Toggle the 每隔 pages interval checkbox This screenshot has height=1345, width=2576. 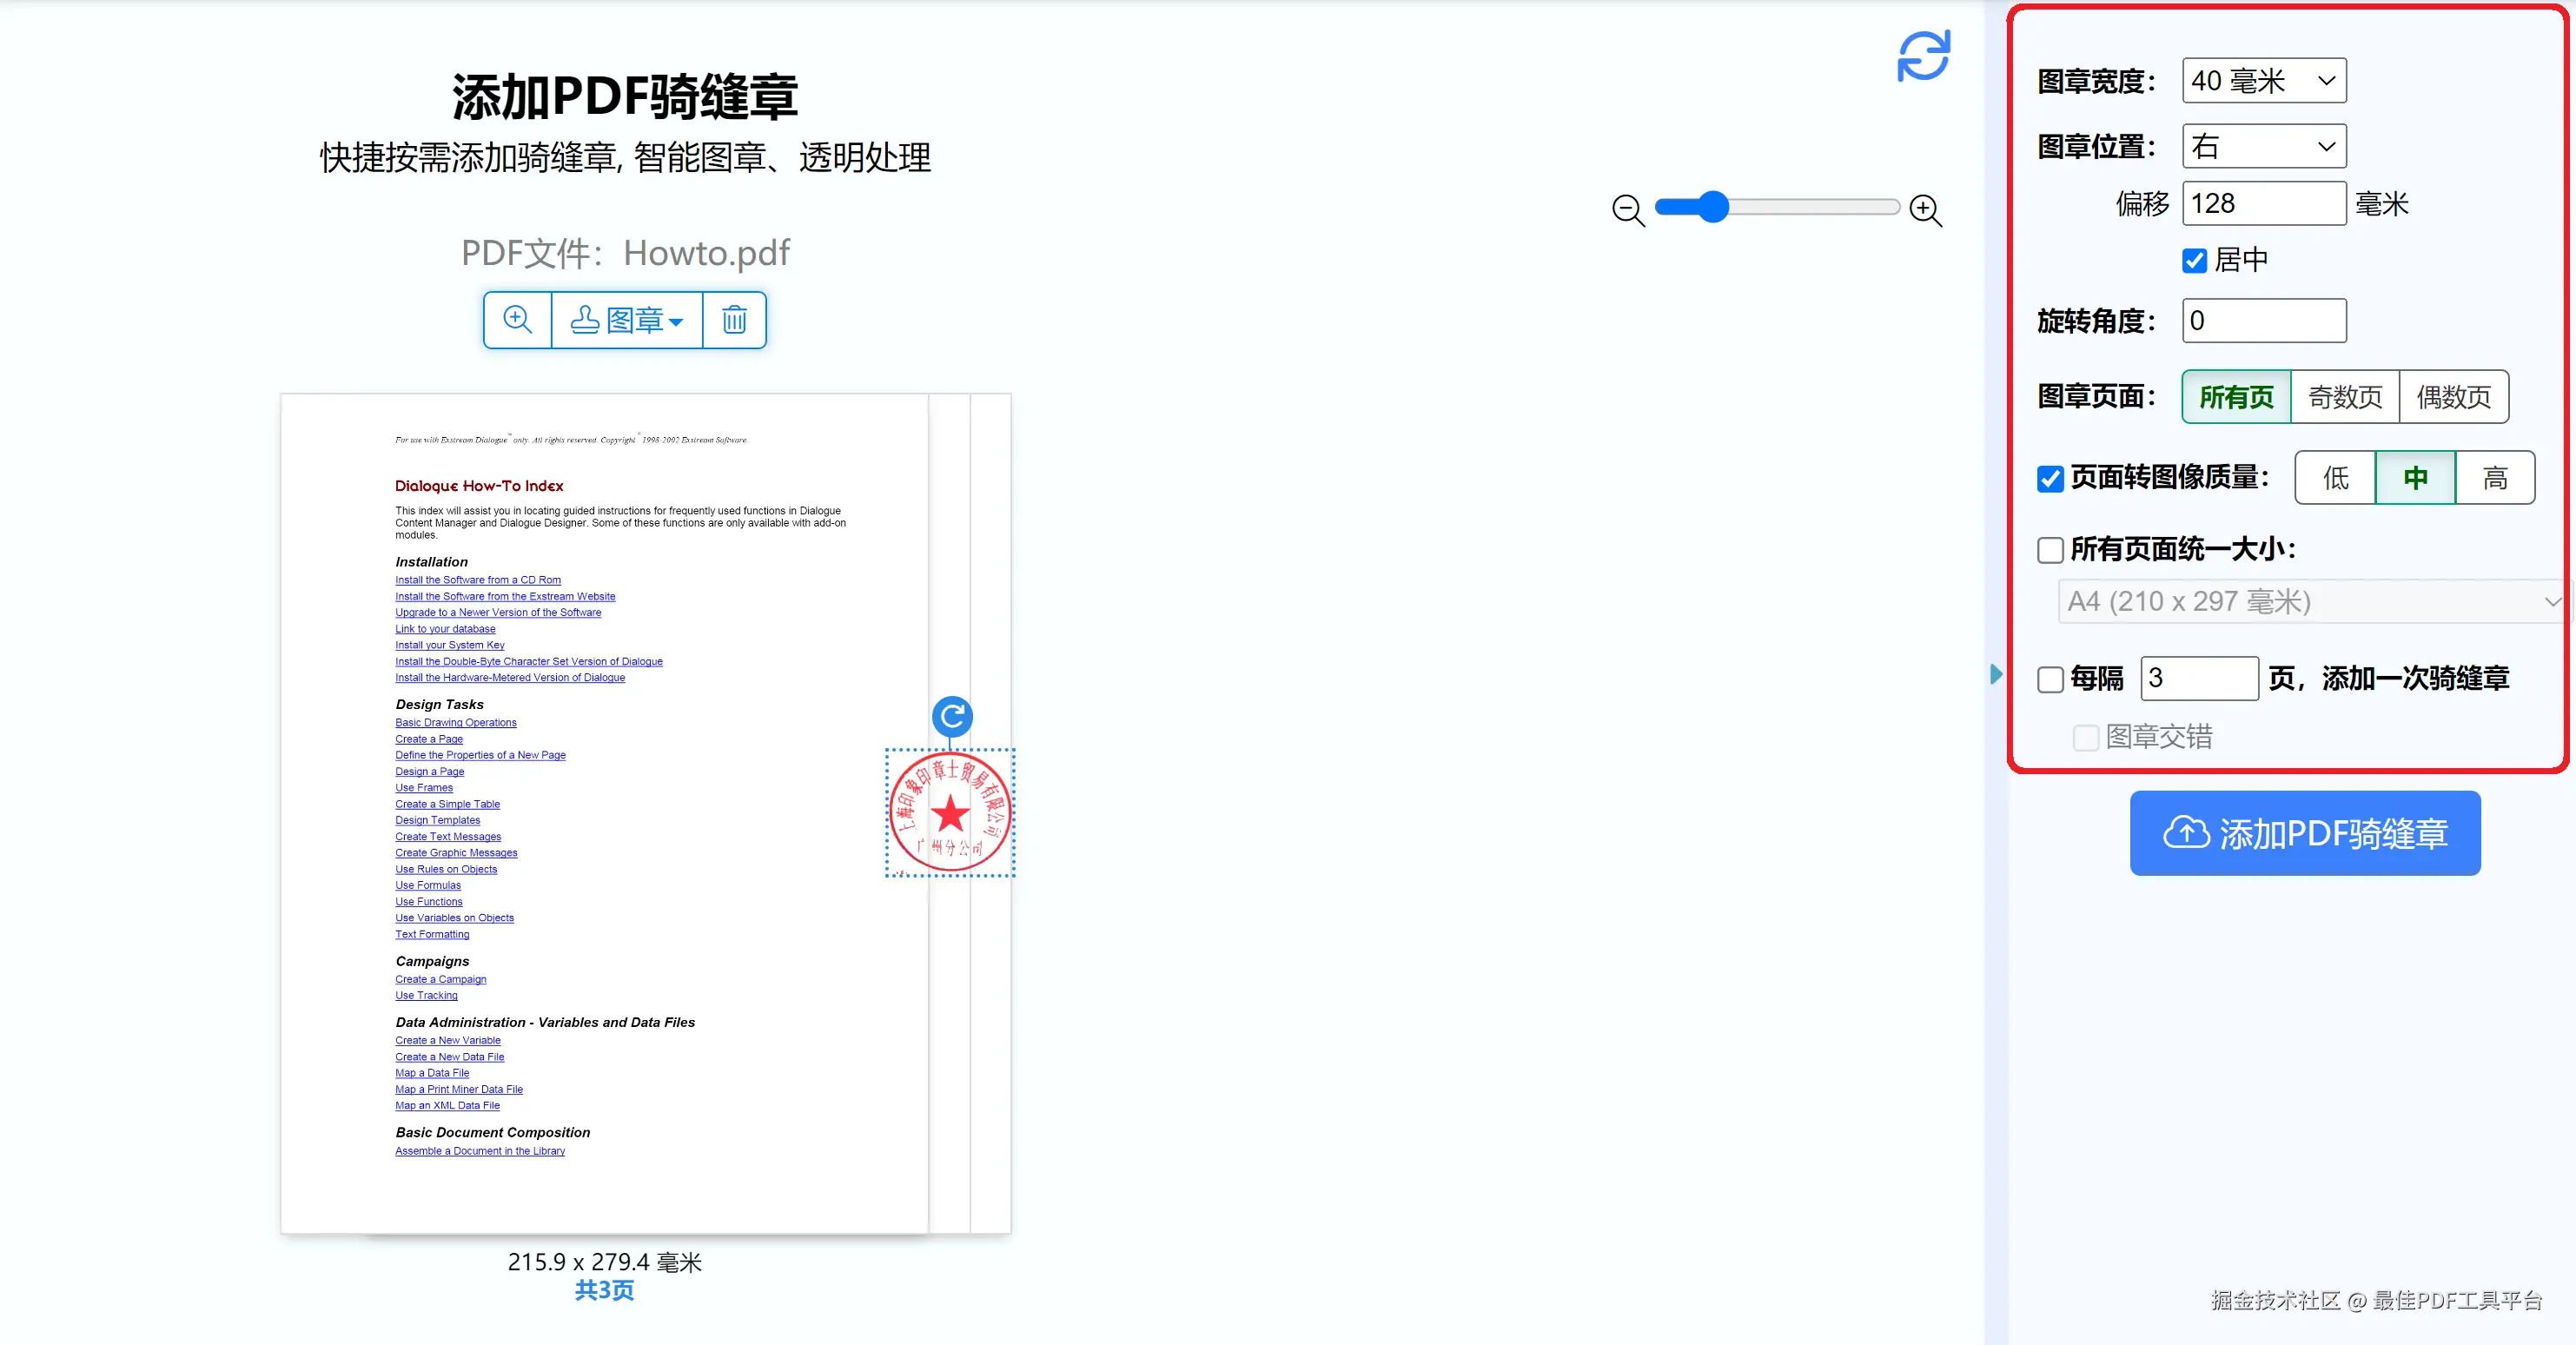tap(2050, 679)
